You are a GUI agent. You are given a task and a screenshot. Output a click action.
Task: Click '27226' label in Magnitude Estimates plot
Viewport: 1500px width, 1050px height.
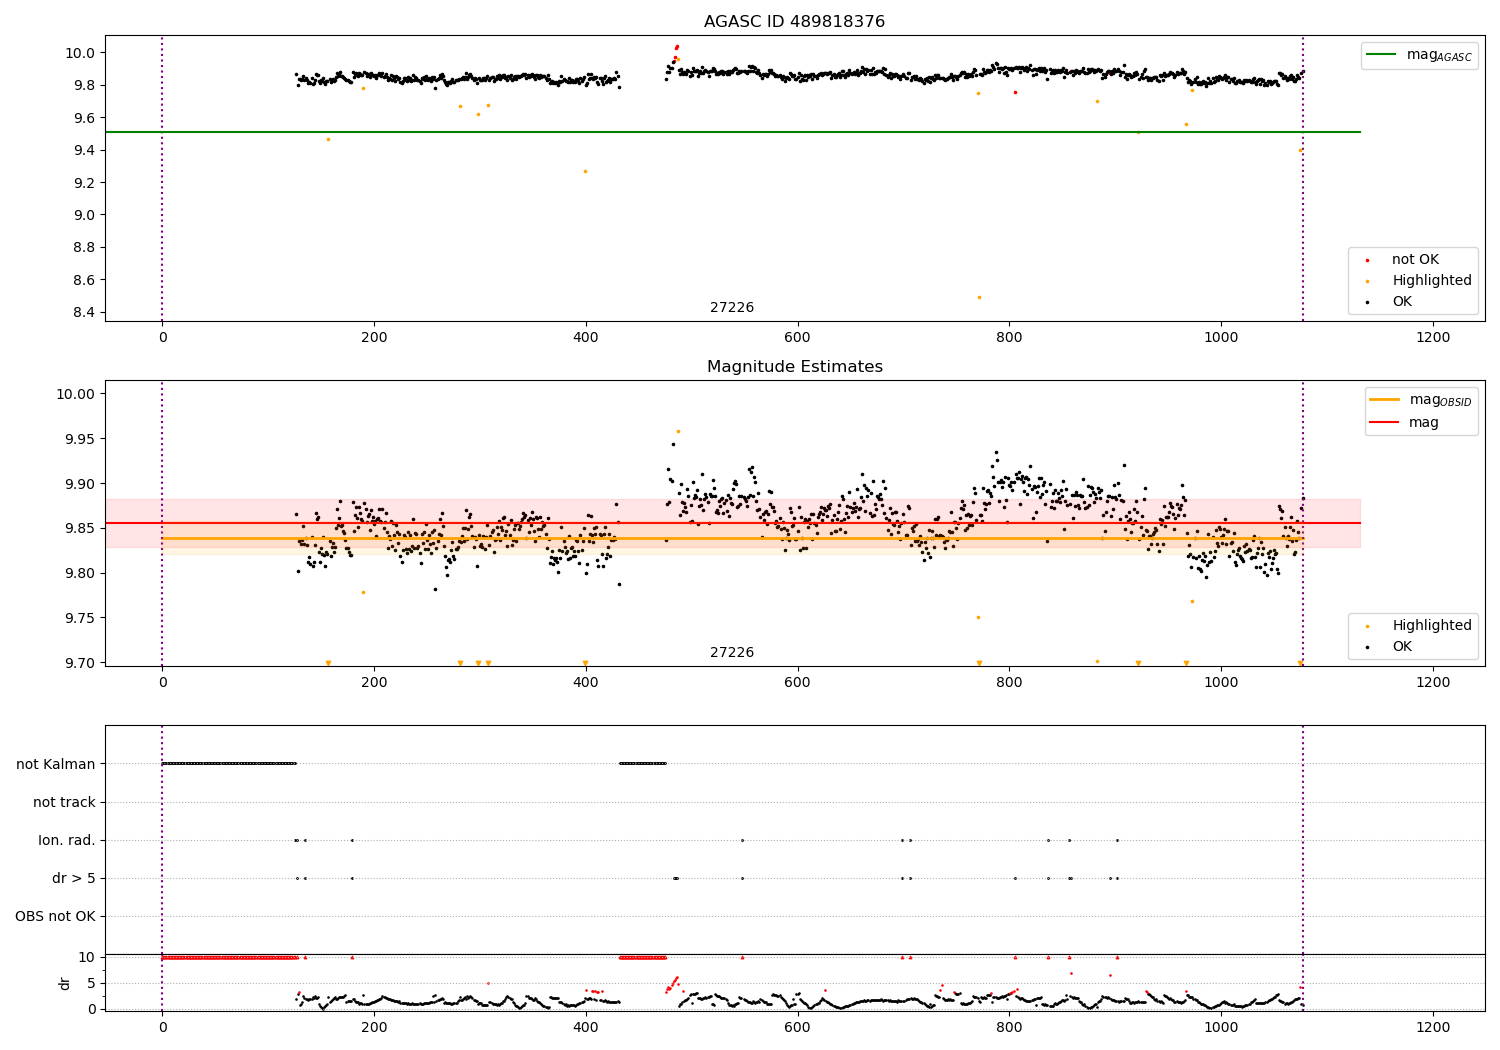[732, 653]
